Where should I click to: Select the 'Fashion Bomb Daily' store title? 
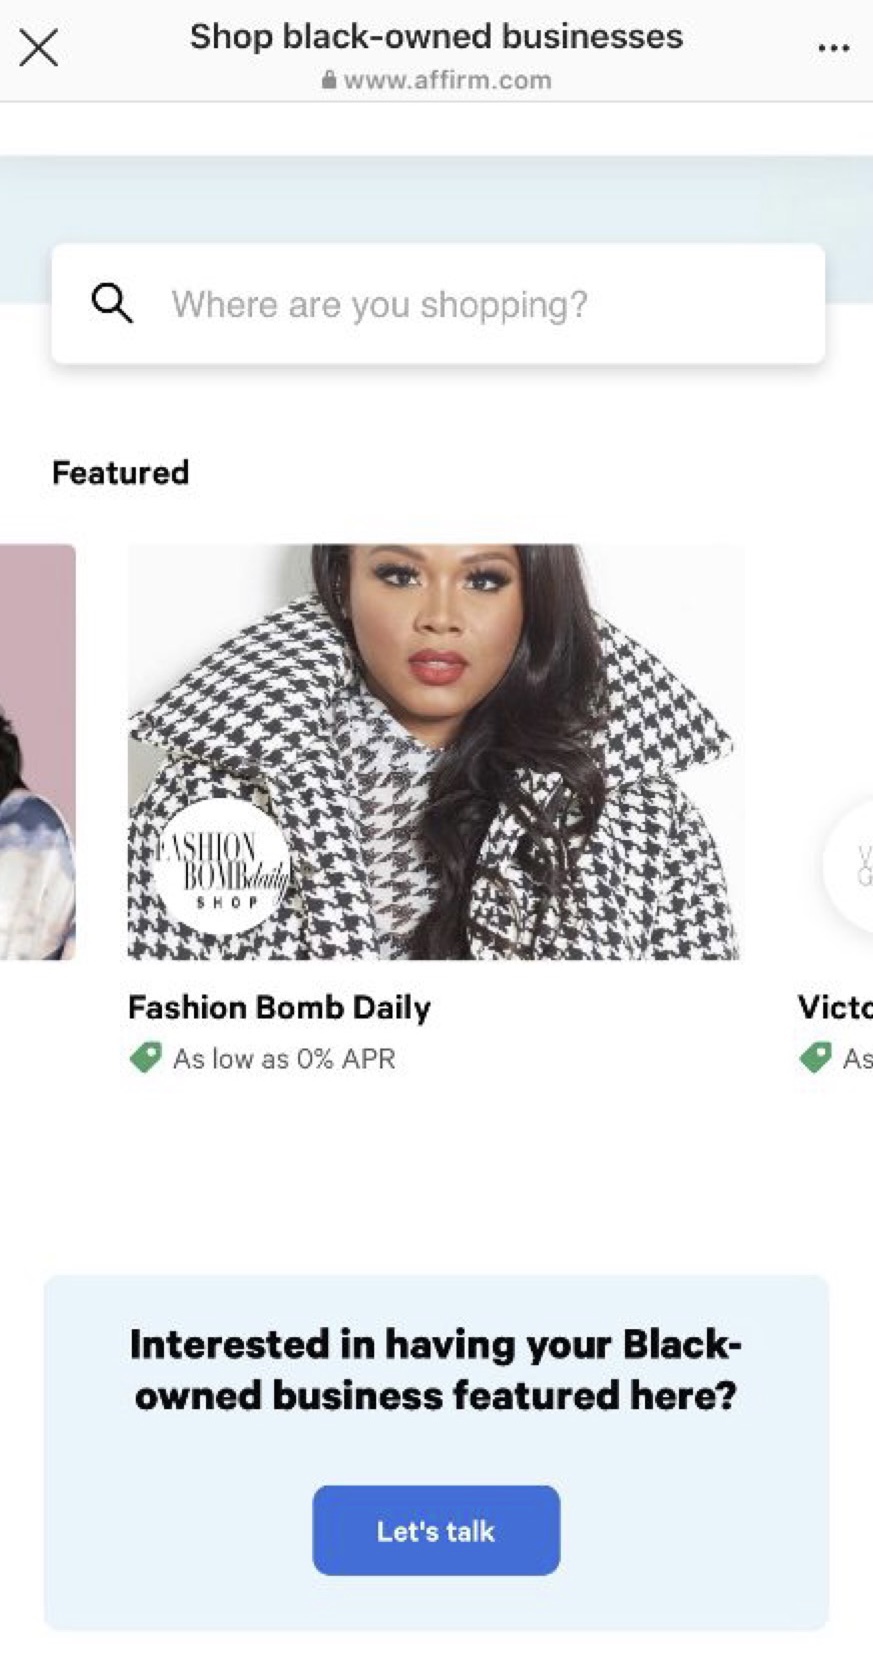pyautogui.click(x=279, y=1007)
